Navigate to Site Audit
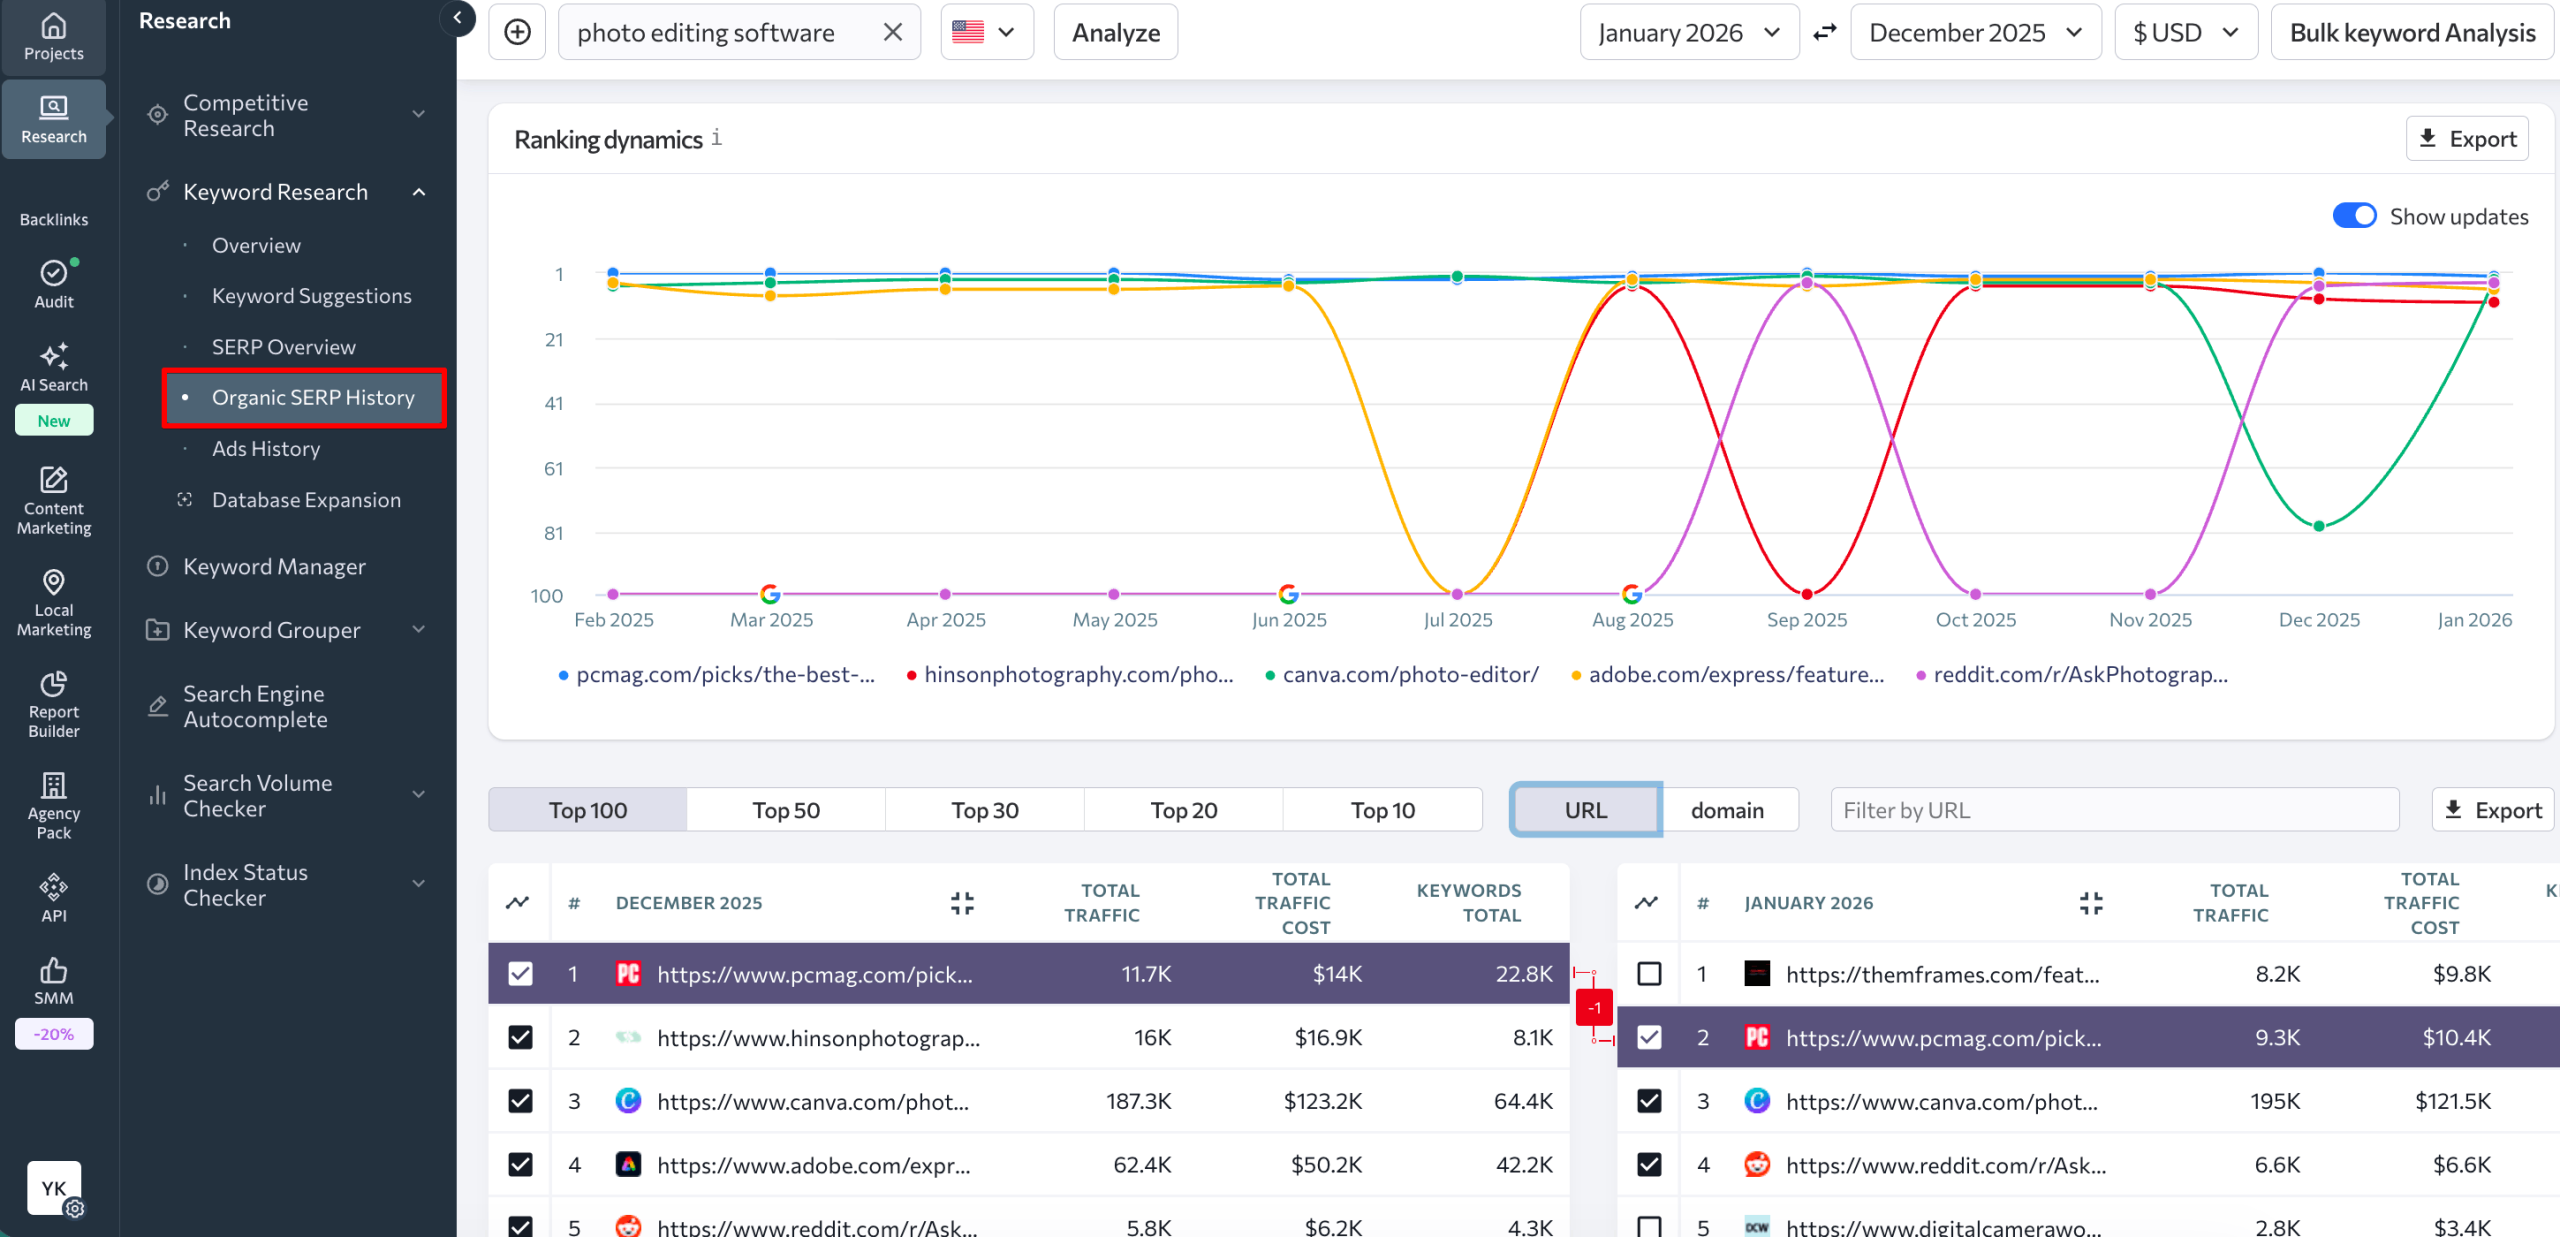2560x1237 pixels. tap(53, 283)
